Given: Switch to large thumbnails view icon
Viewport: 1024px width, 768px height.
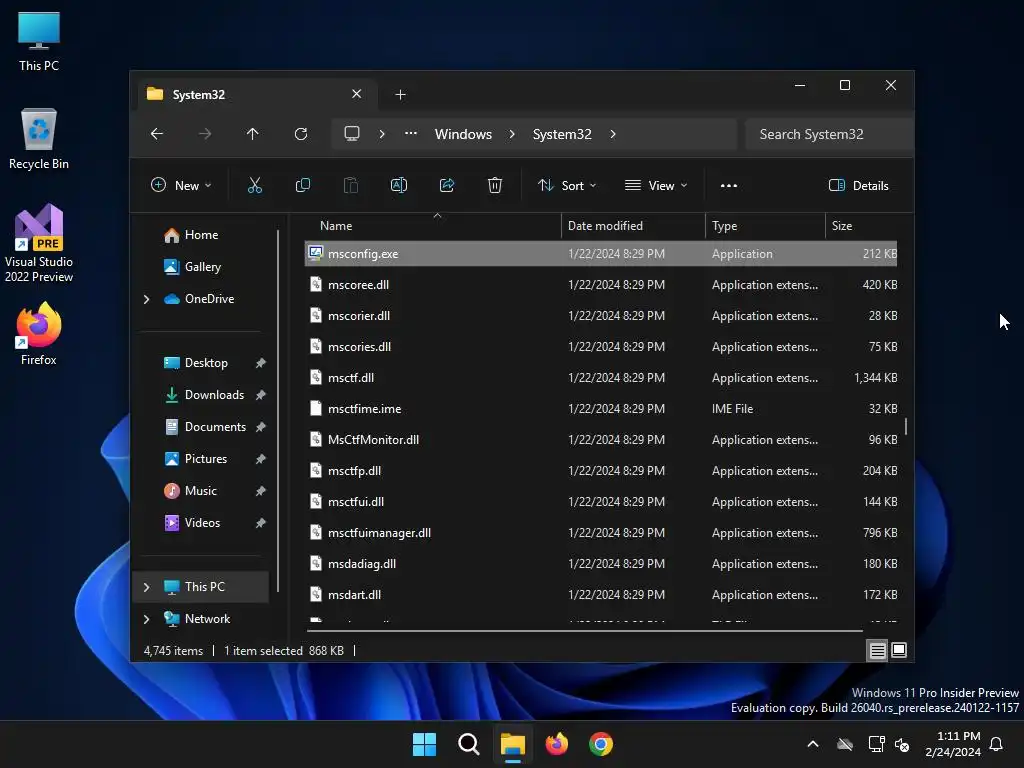Looking at the screenshot, I should 899,650.
